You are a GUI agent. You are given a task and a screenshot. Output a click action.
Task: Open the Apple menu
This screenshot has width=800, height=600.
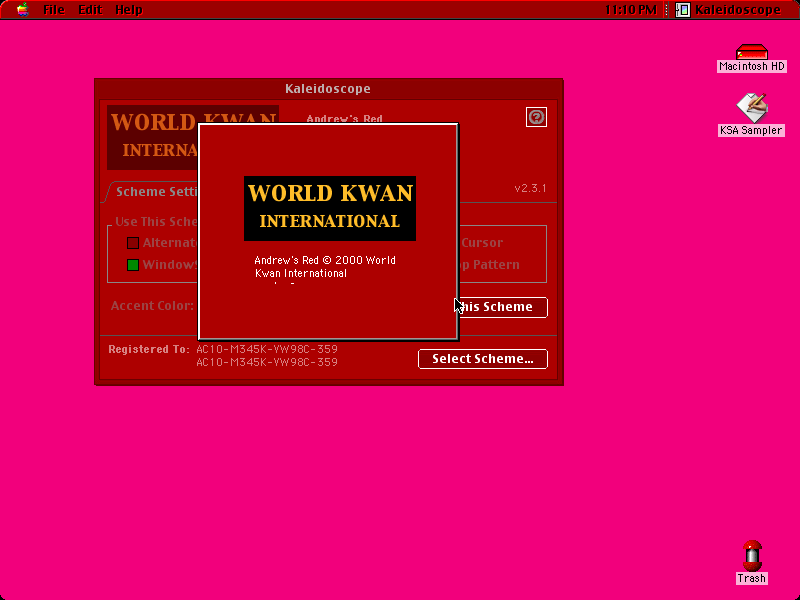(x=22, y=9)
